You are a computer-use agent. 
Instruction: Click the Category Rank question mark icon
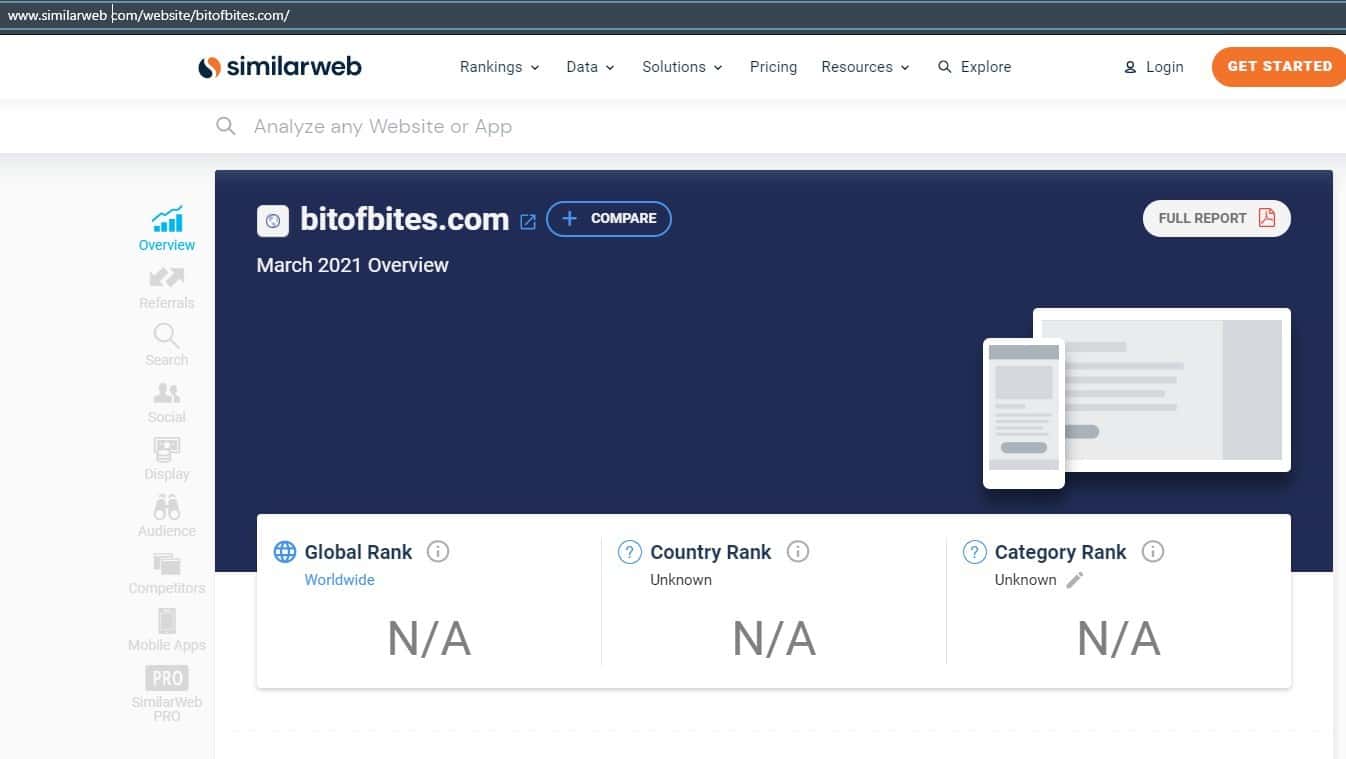pos(974,551)
